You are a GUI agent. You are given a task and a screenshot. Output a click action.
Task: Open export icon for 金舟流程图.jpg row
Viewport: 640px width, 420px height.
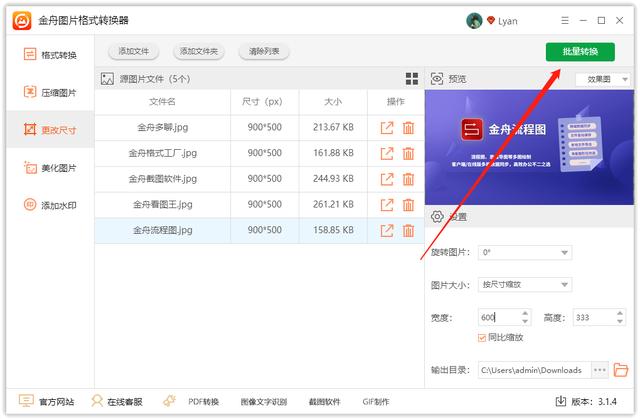pos(387,231)
